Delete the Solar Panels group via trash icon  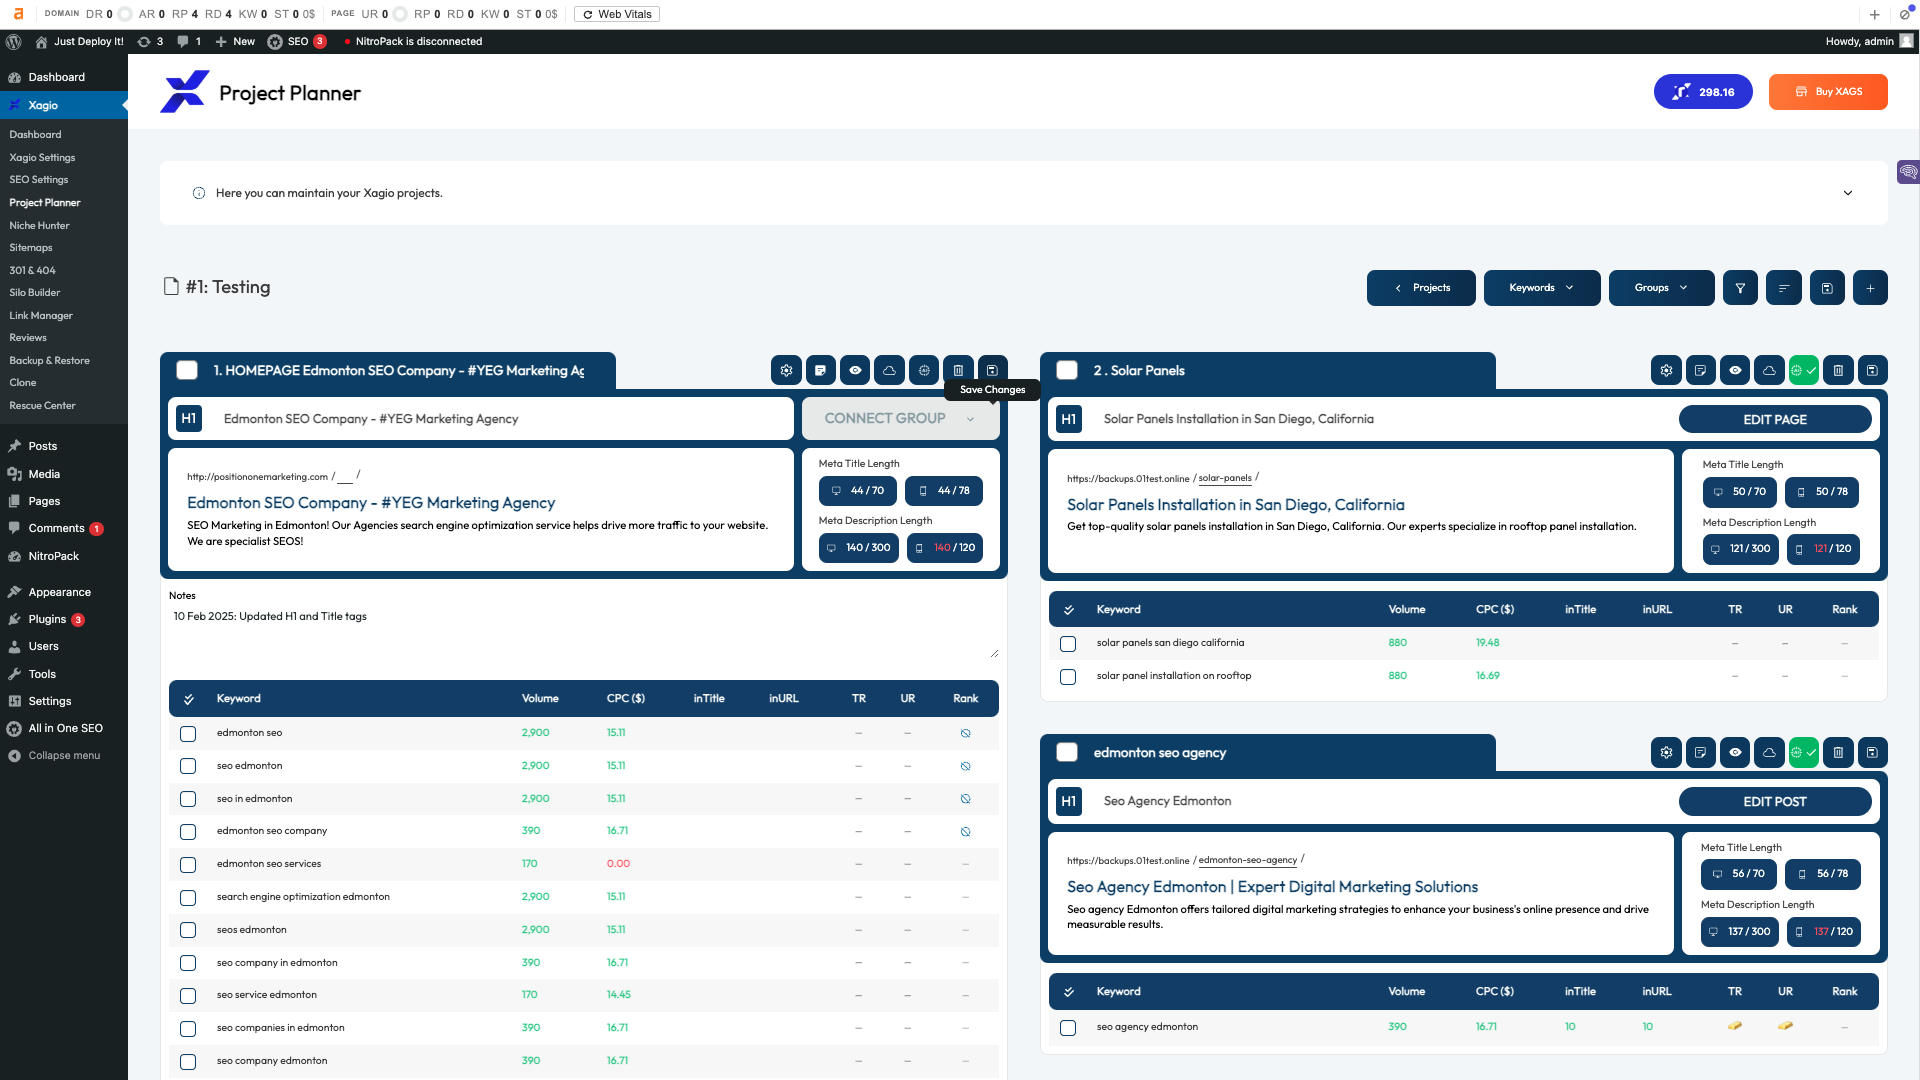pyautogui.click(x=1838, y=370)
